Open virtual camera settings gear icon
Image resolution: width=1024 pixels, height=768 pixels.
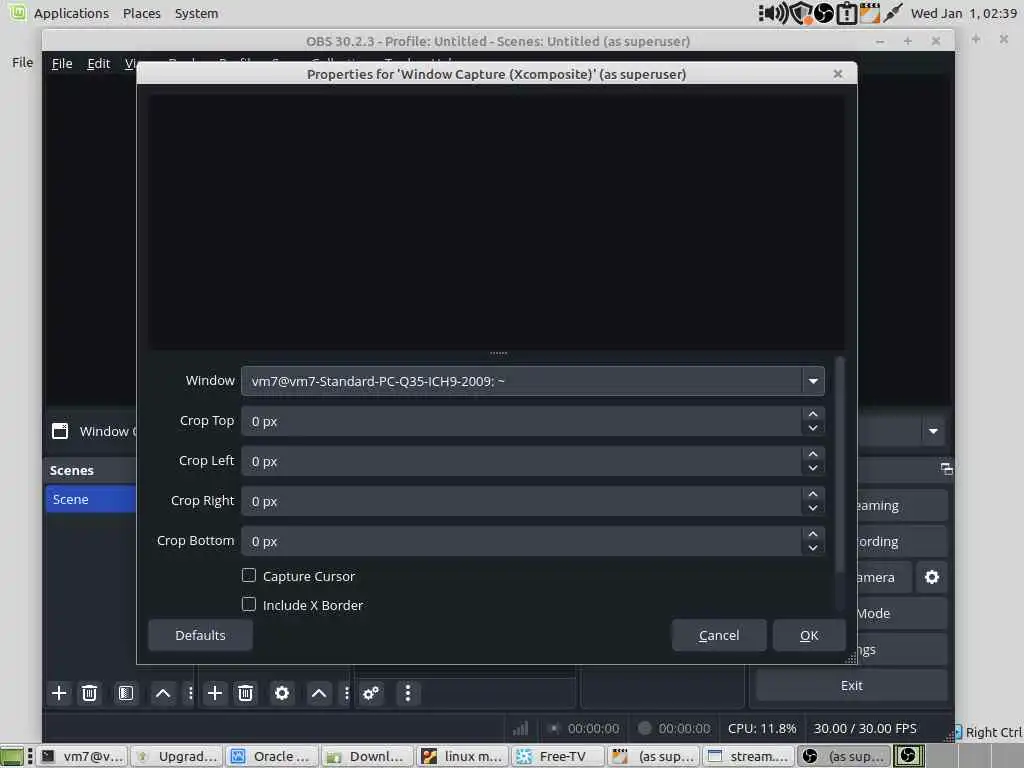pos(932,577)
